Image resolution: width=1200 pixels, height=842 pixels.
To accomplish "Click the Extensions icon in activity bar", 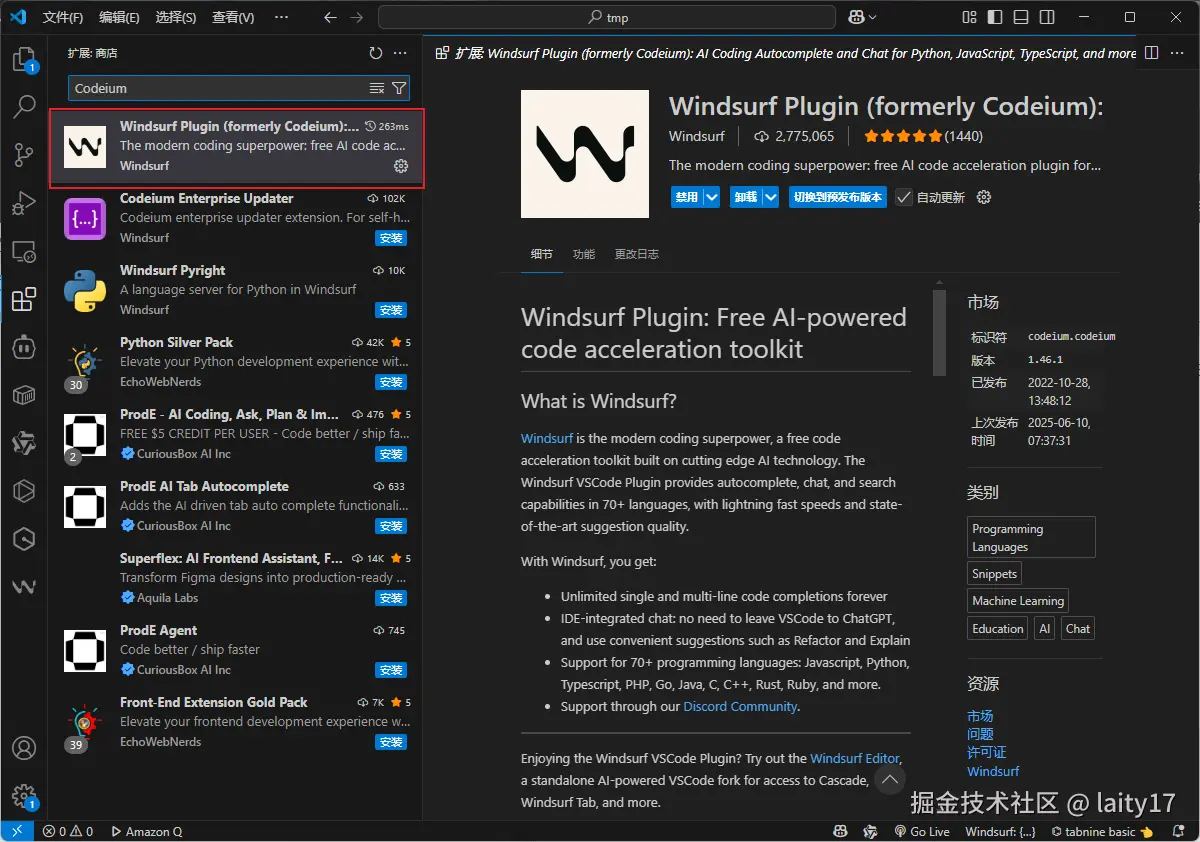I will tap(24, 299).
